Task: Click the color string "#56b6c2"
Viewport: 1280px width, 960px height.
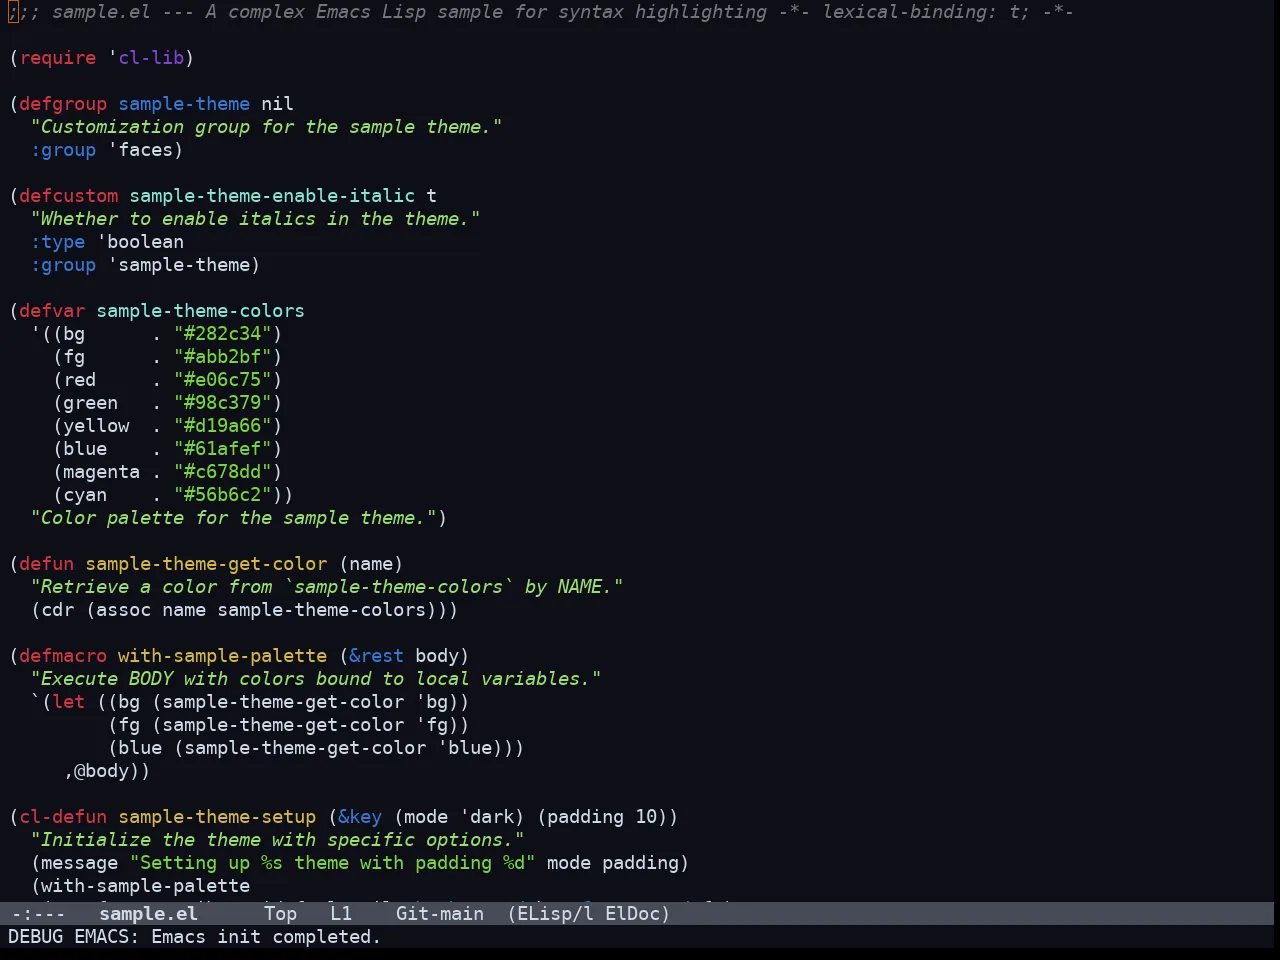Action: [x=223, y=495]
